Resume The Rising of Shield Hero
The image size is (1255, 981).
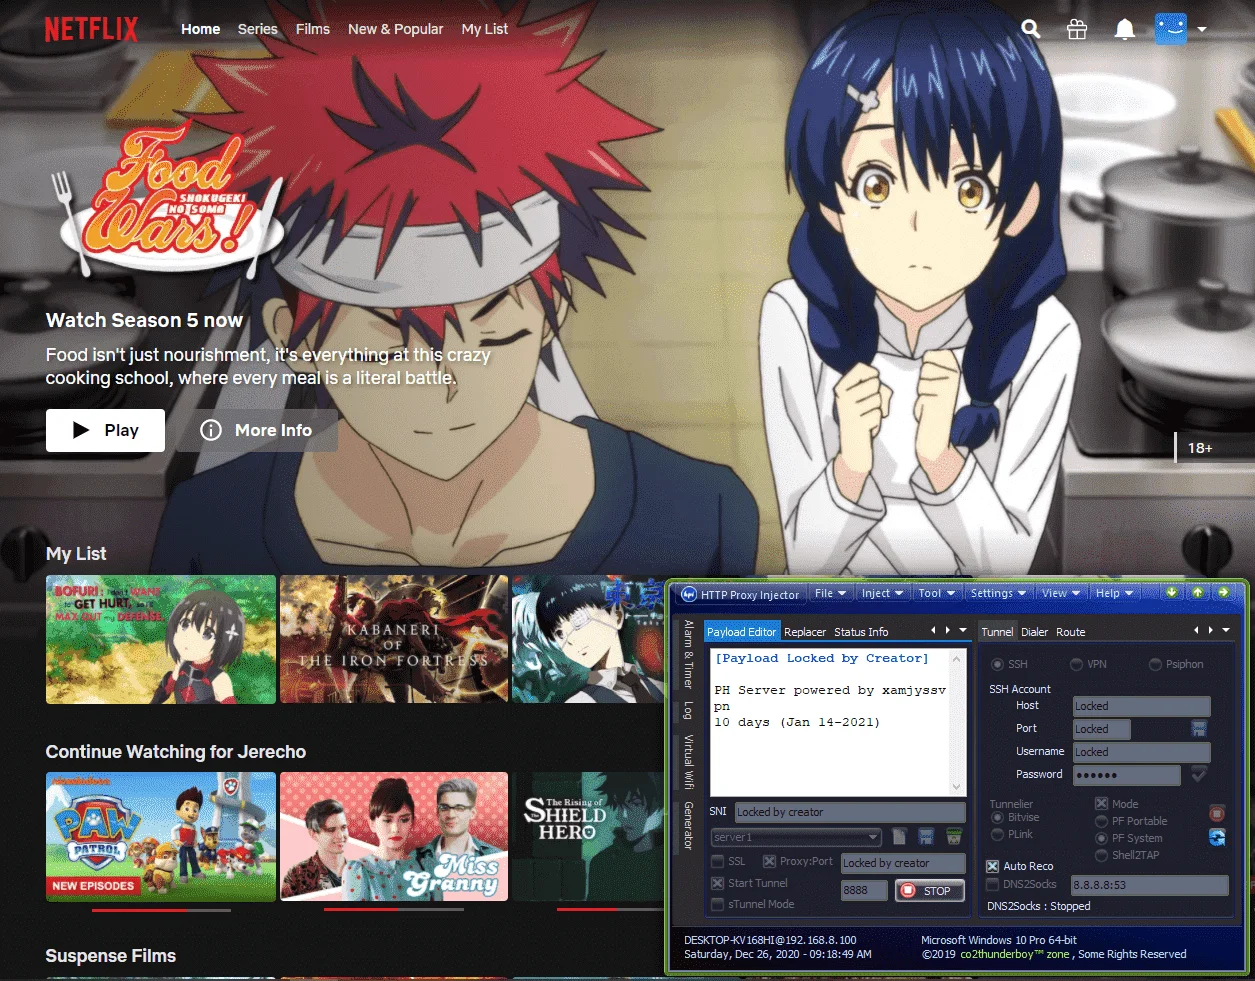pyautogui.click(x=588, y=836)
